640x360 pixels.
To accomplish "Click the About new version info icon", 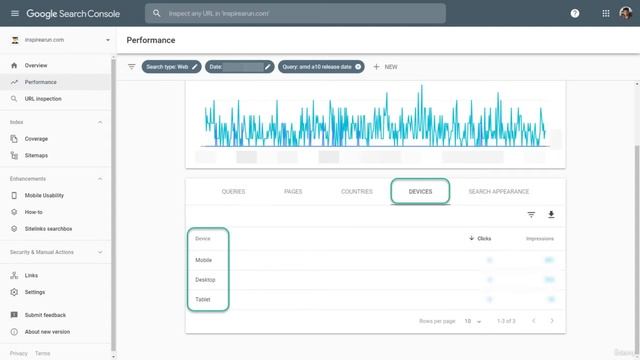I will tap(14, 332).
